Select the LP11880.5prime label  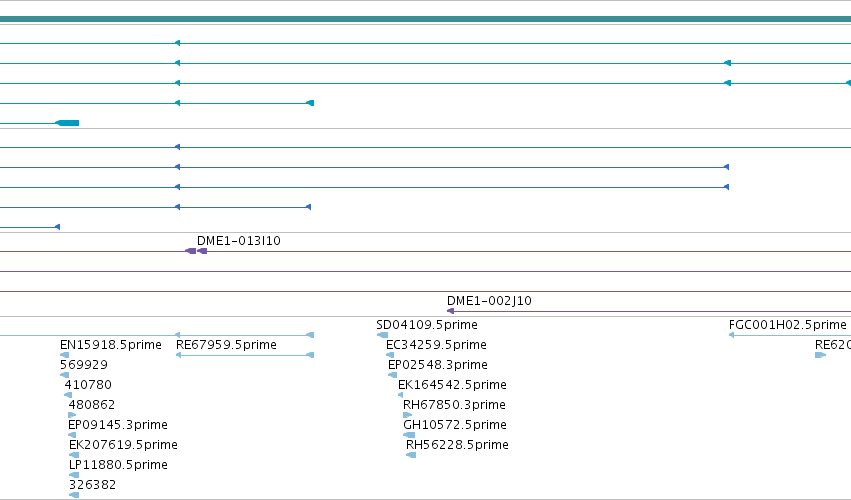(118, 465)
